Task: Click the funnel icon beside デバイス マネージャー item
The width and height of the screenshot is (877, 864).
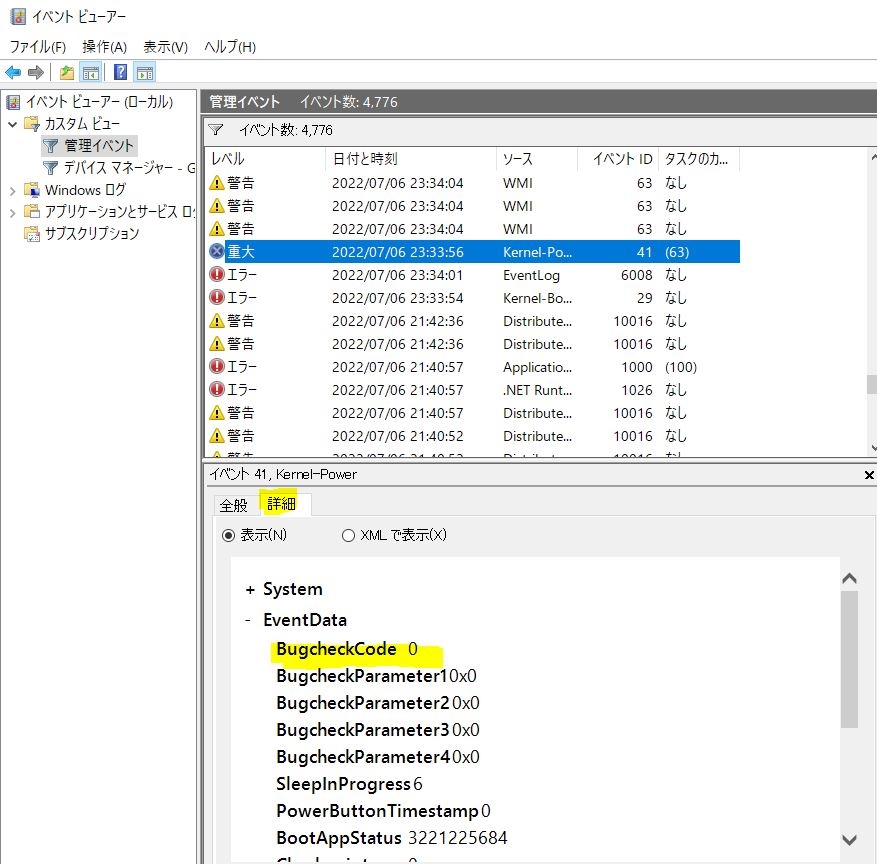Action: 50,168
